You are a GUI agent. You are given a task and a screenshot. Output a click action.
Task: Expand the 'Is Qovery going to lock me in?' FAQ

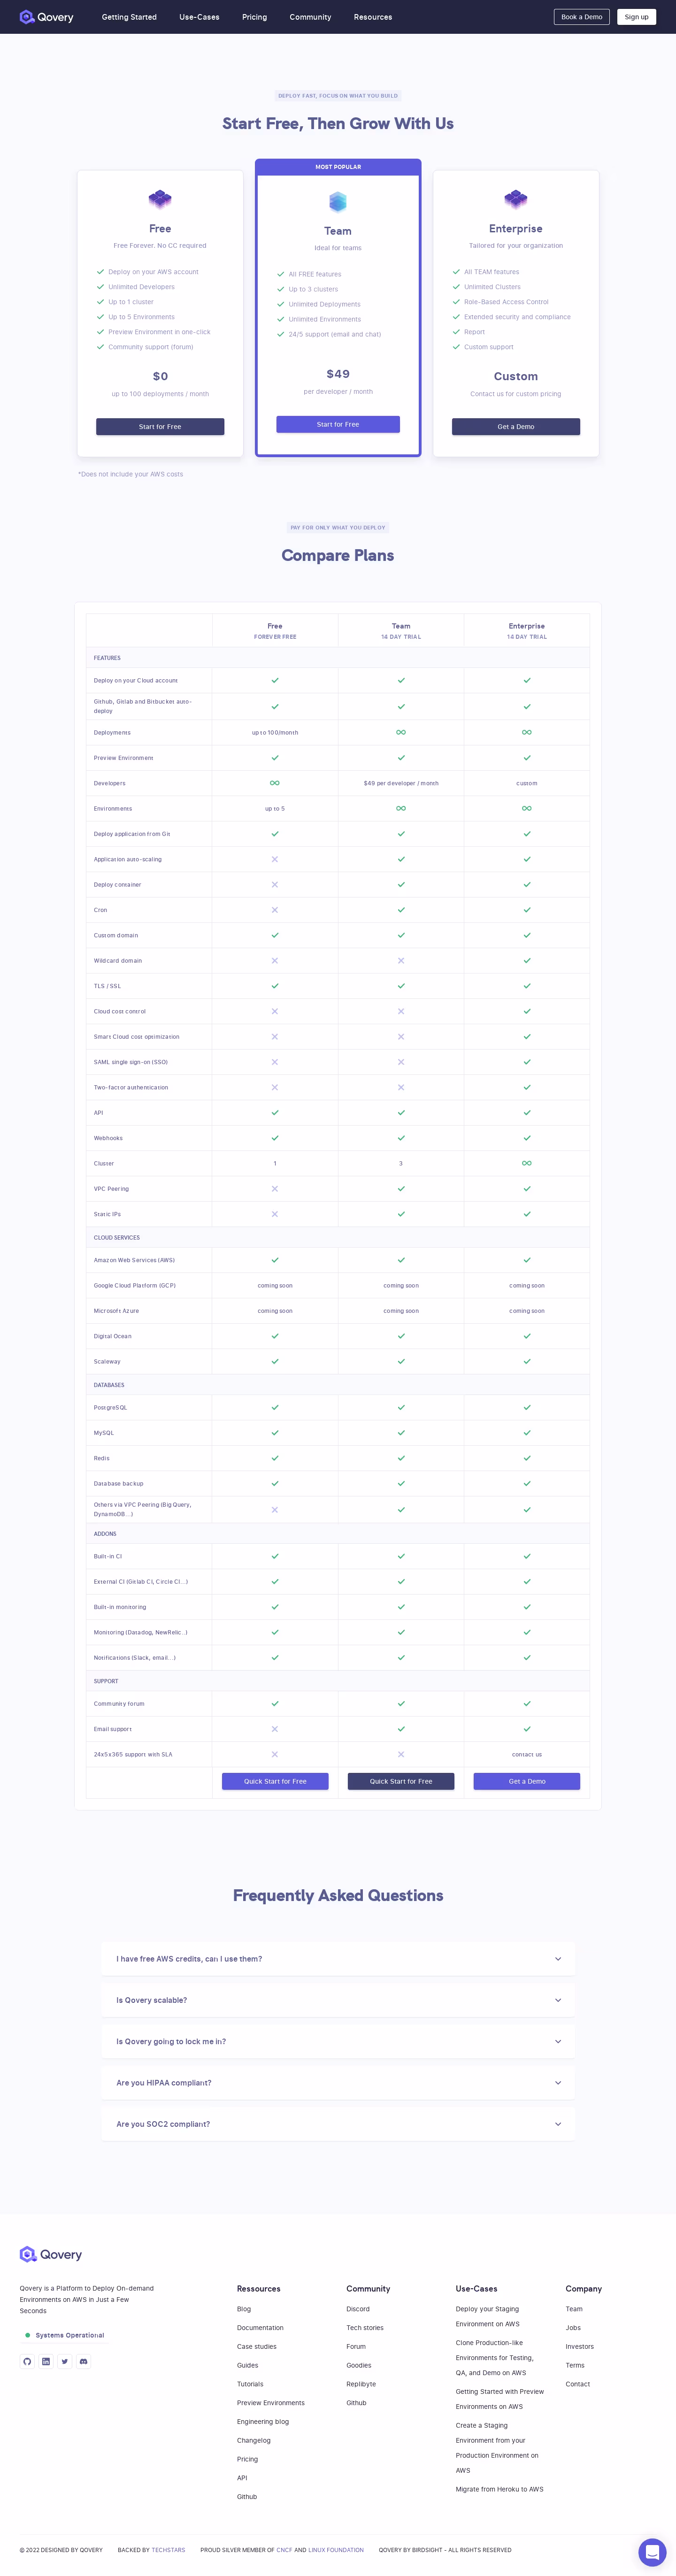click(x=338, y=2041)
